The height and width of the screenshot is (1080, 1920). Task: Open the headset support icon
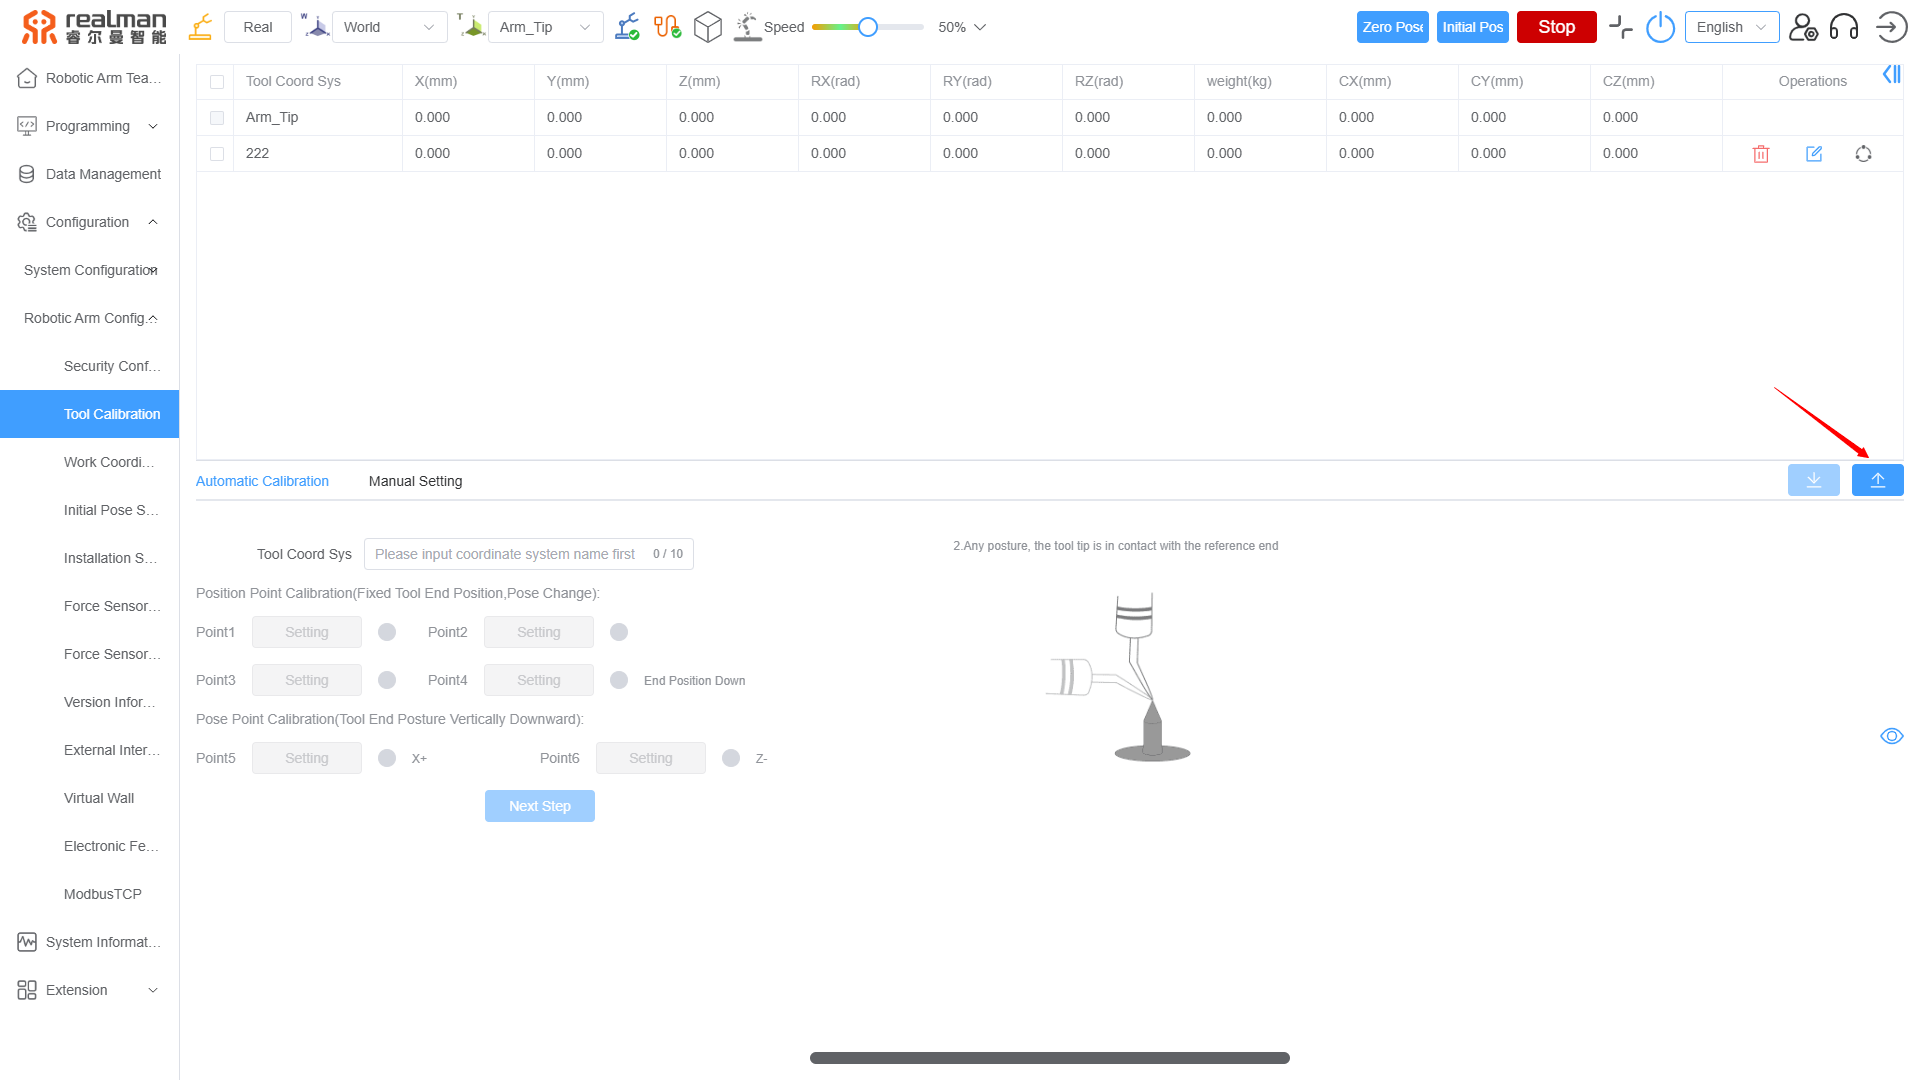click(x=1843, y=28)
